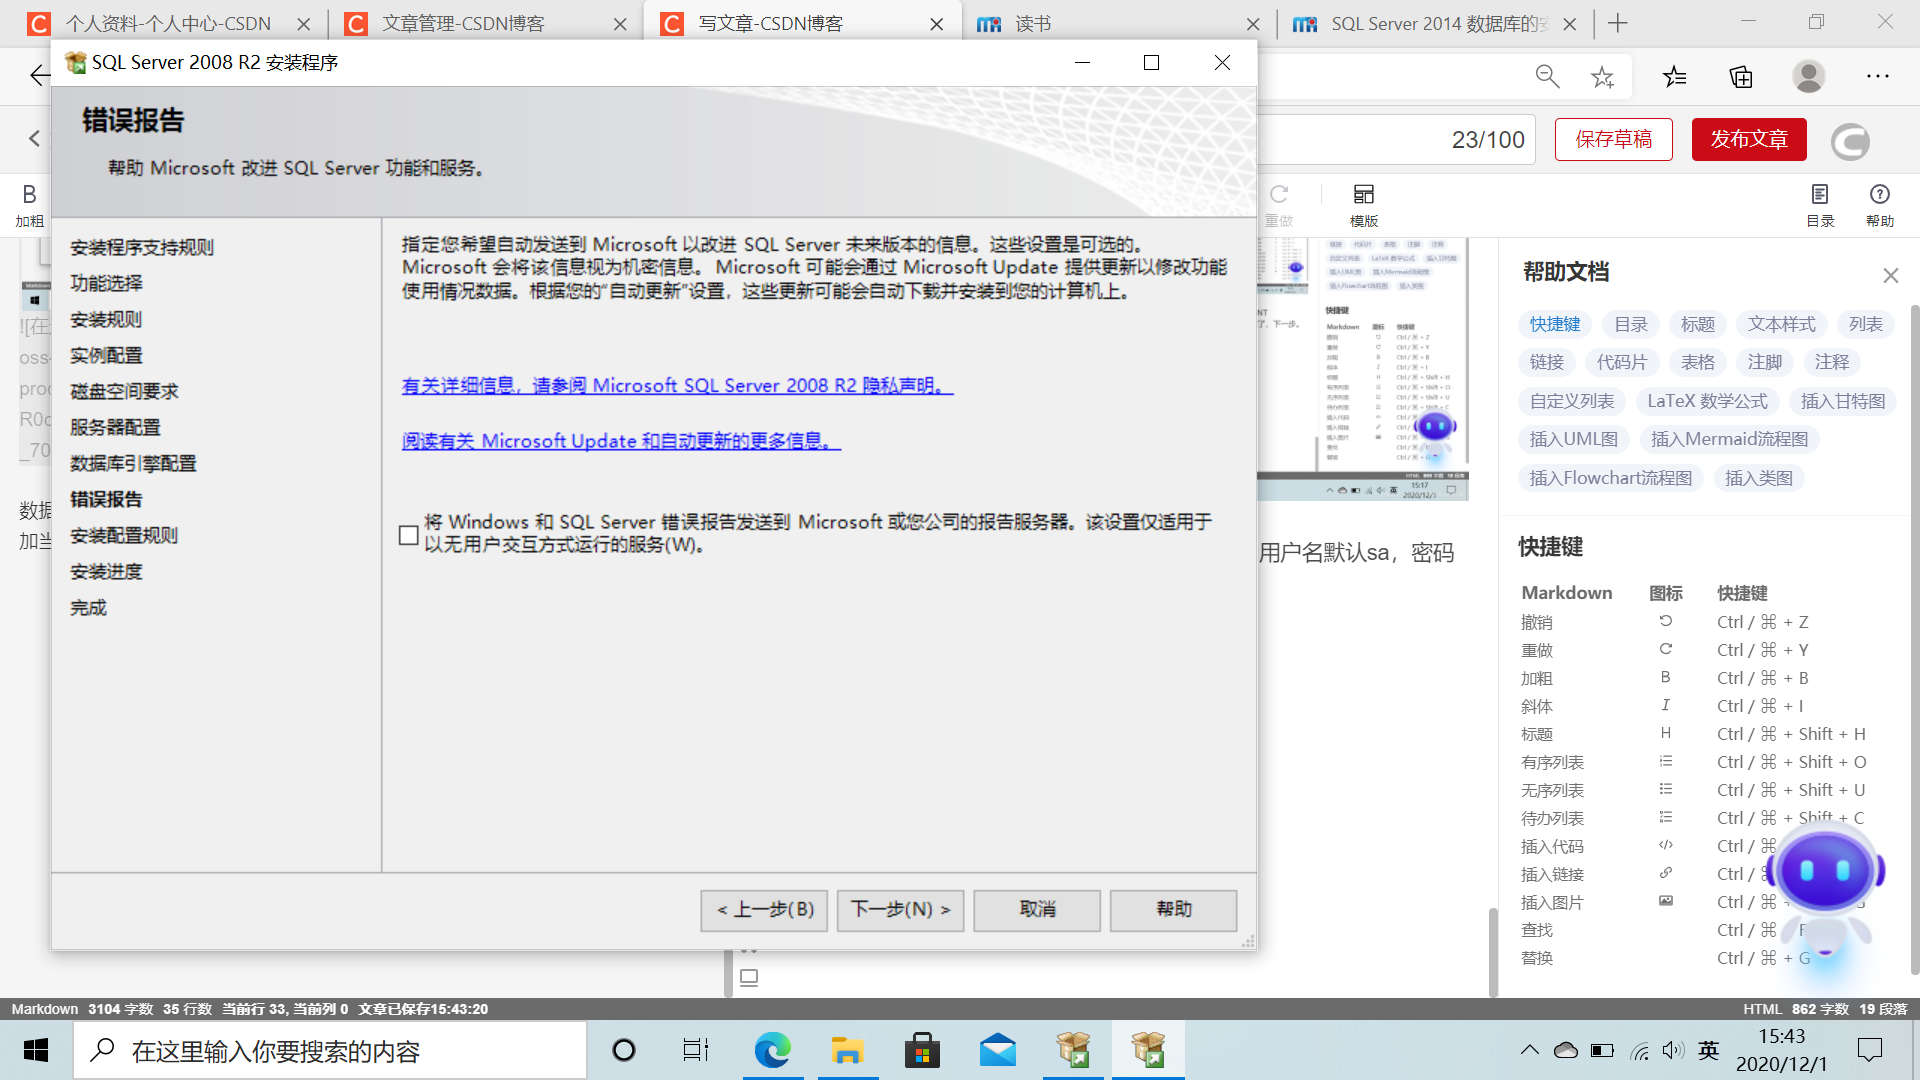
Task: Open a new browser tab with plus icon
Action: [1618, 24]
